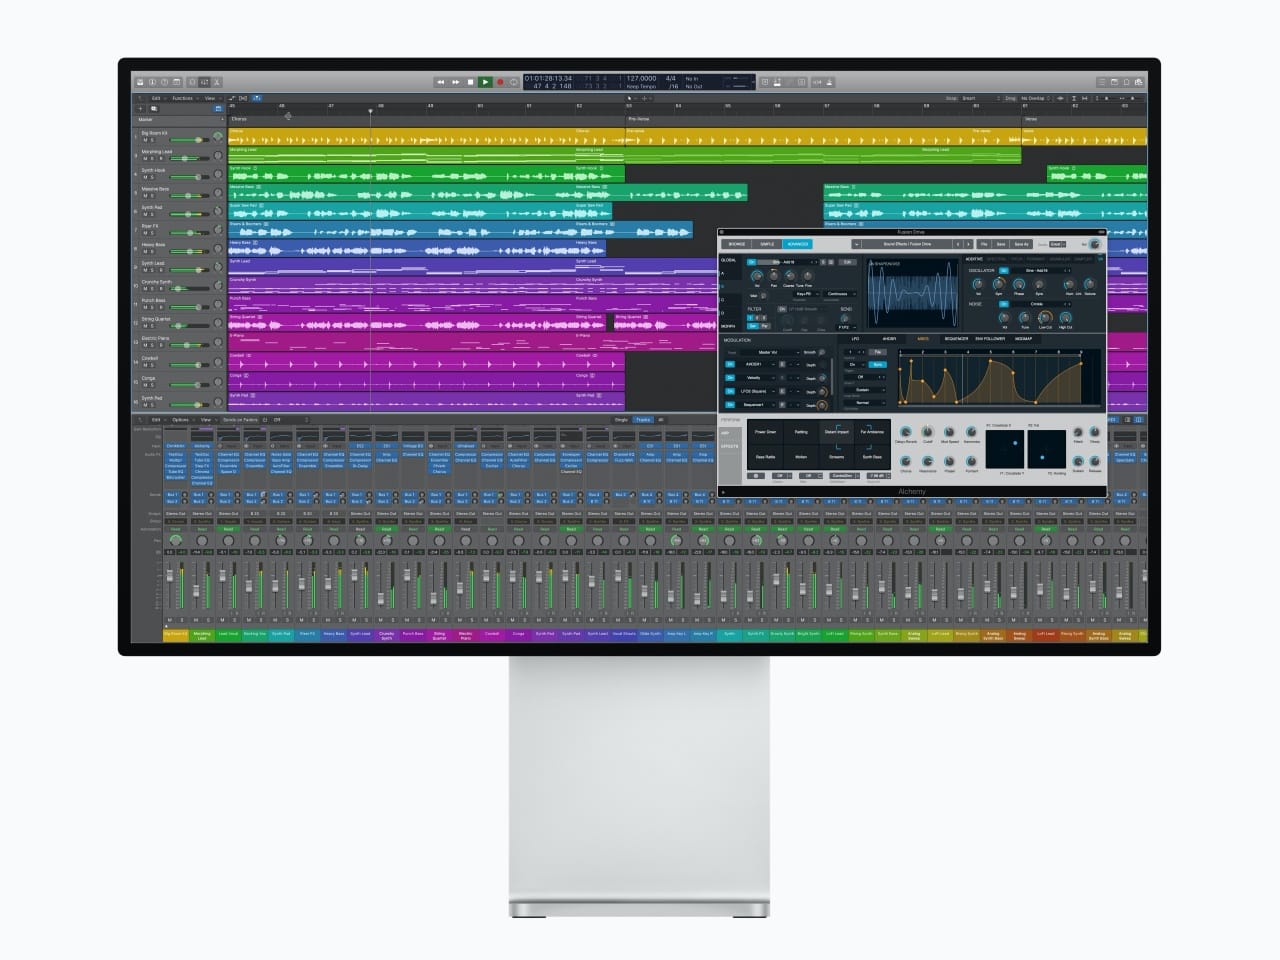Toggle AHDSR1 modulation On button
The height and width of the screenshot is (960, 1280).
730,365
